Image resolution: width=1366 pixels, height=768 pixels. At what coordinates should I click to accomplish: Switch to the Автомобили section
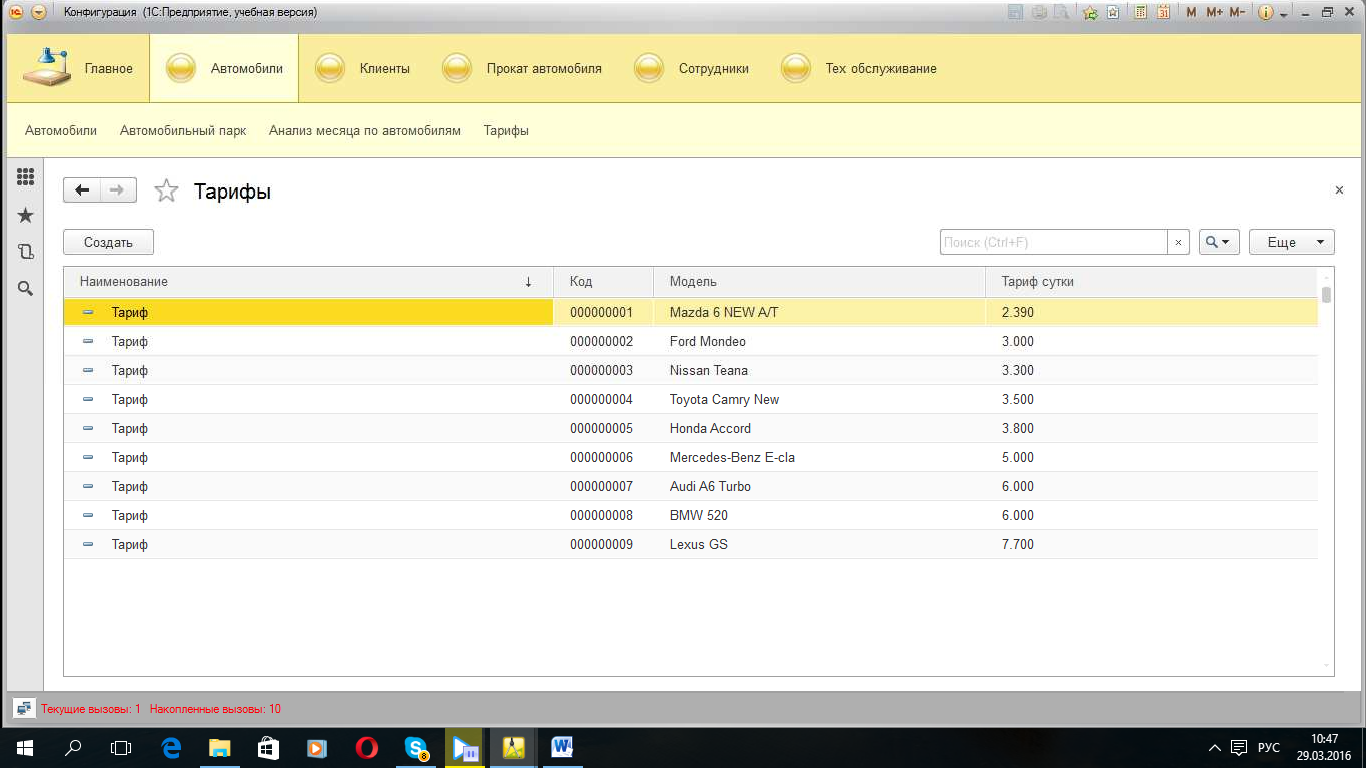[x=224, y=68]
